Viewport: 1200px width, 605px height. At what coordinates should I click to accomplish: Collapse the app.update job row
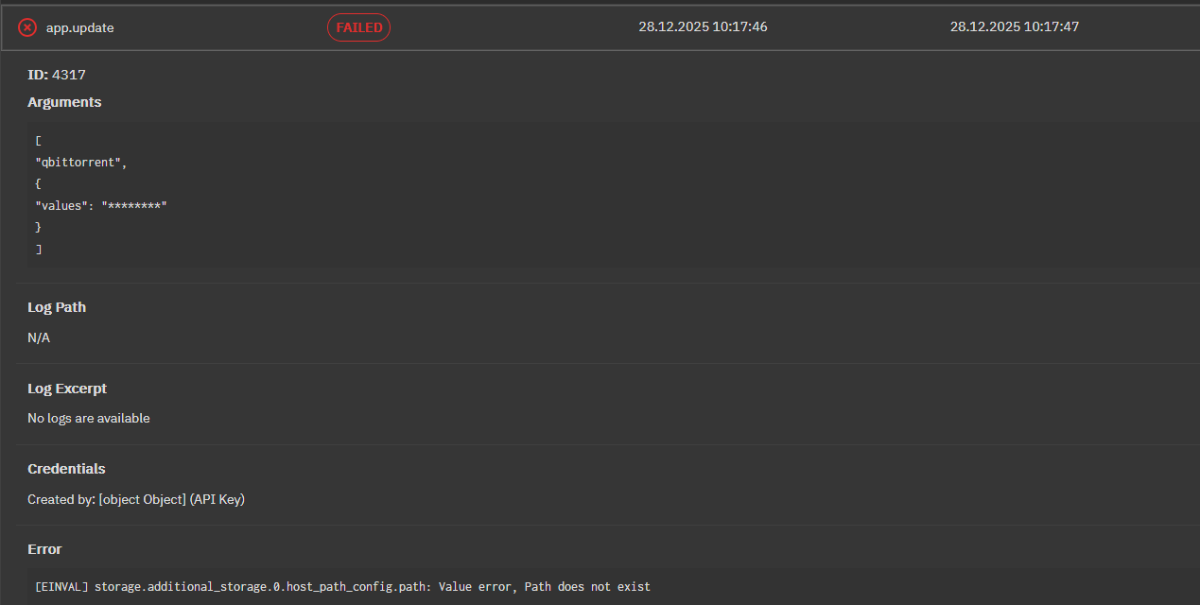click(80, 28)
